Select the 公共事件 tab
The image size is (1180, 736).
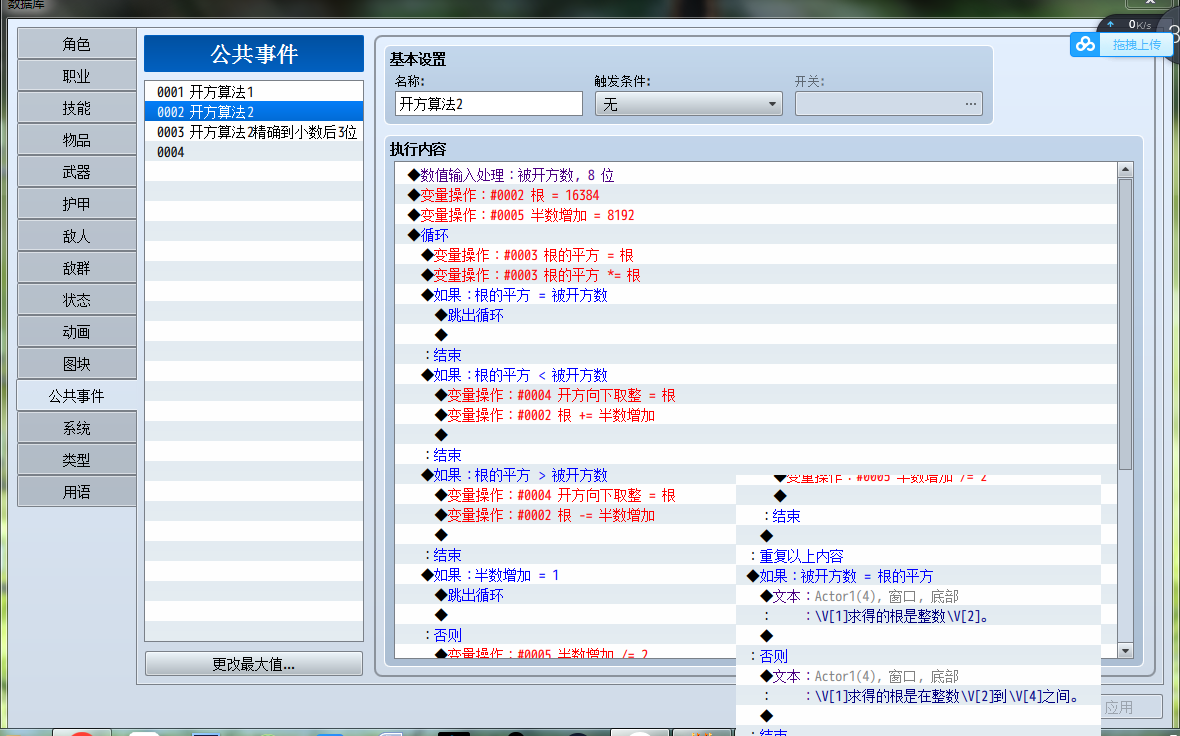point(77,396)
